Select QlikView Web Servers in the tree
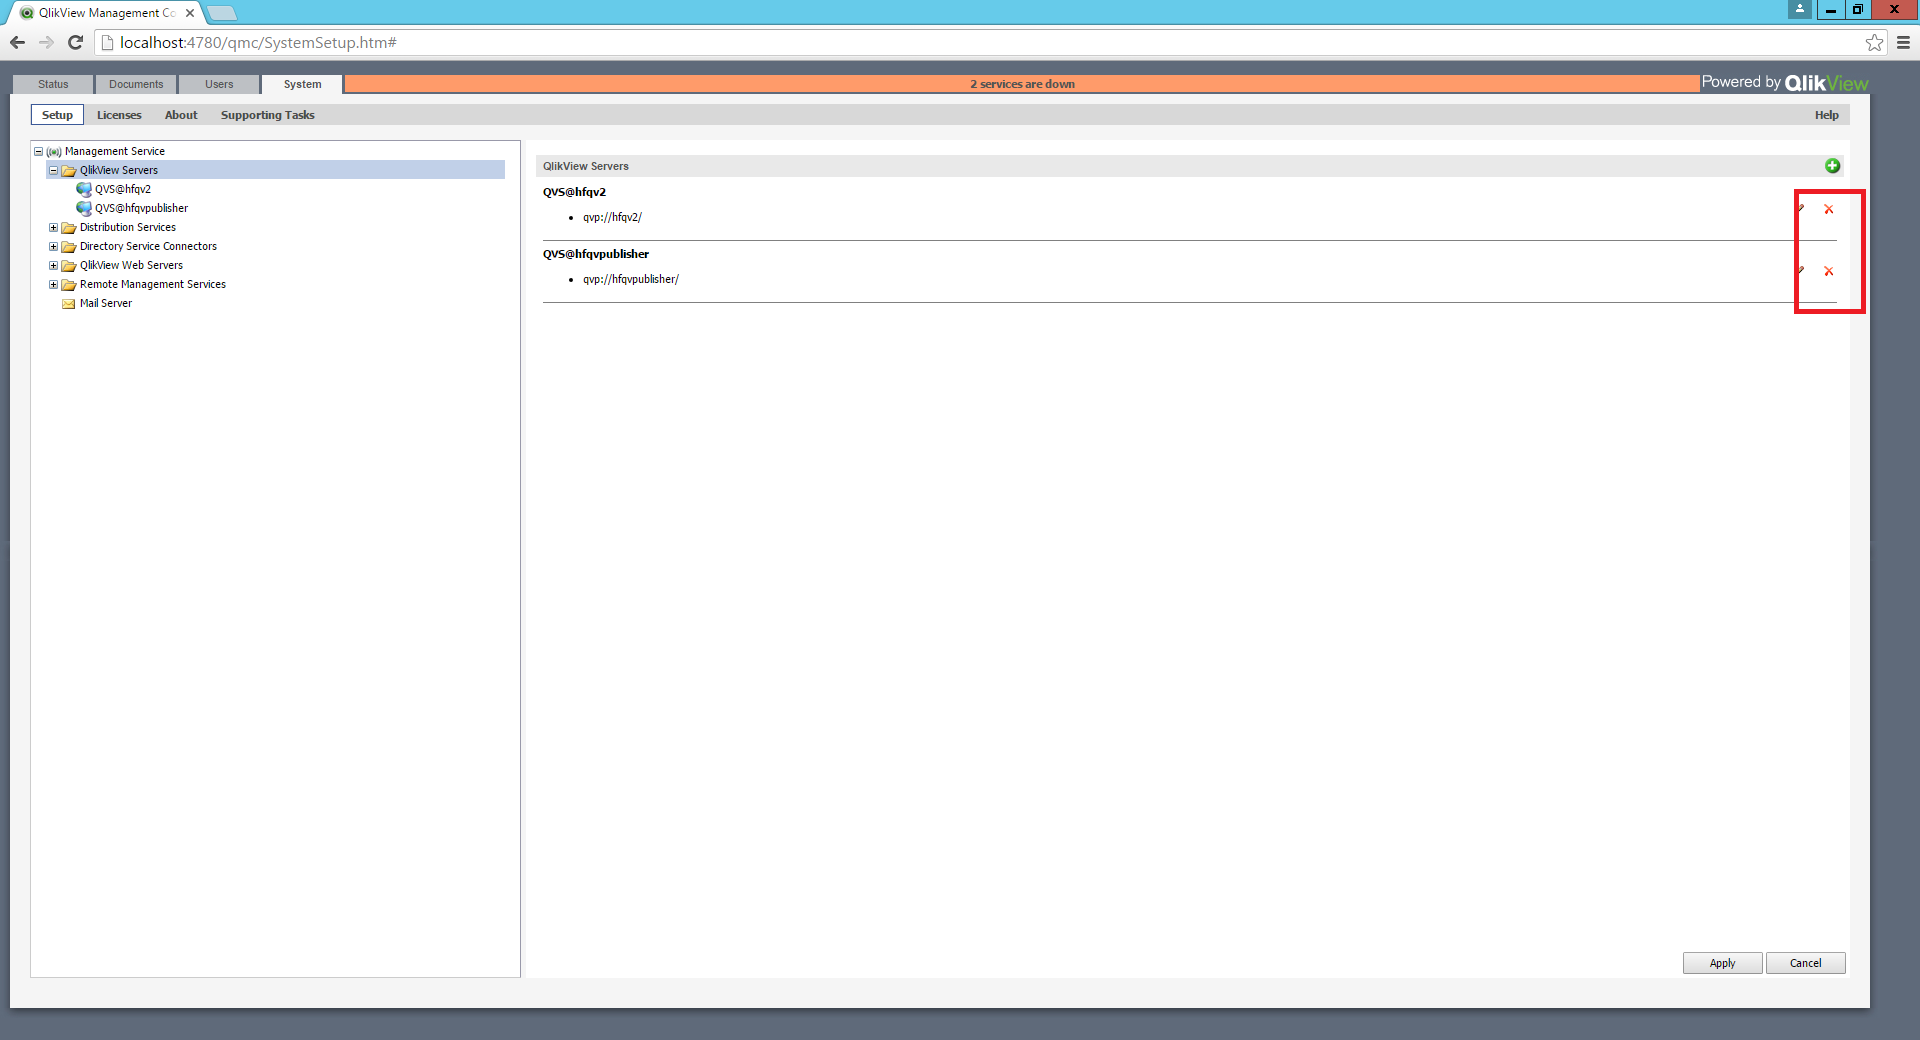Image resolution: width=1920 pixels, height=1040 pixels. click(131, 265)
